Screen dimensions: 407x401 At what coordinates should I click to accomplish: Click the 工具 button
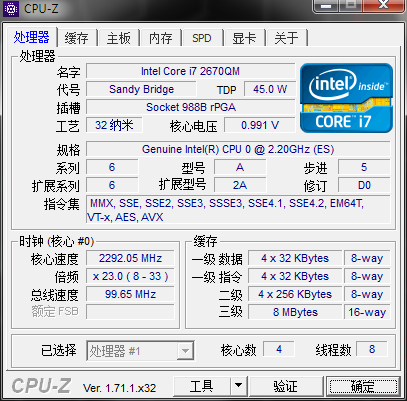tap(201, 386)
